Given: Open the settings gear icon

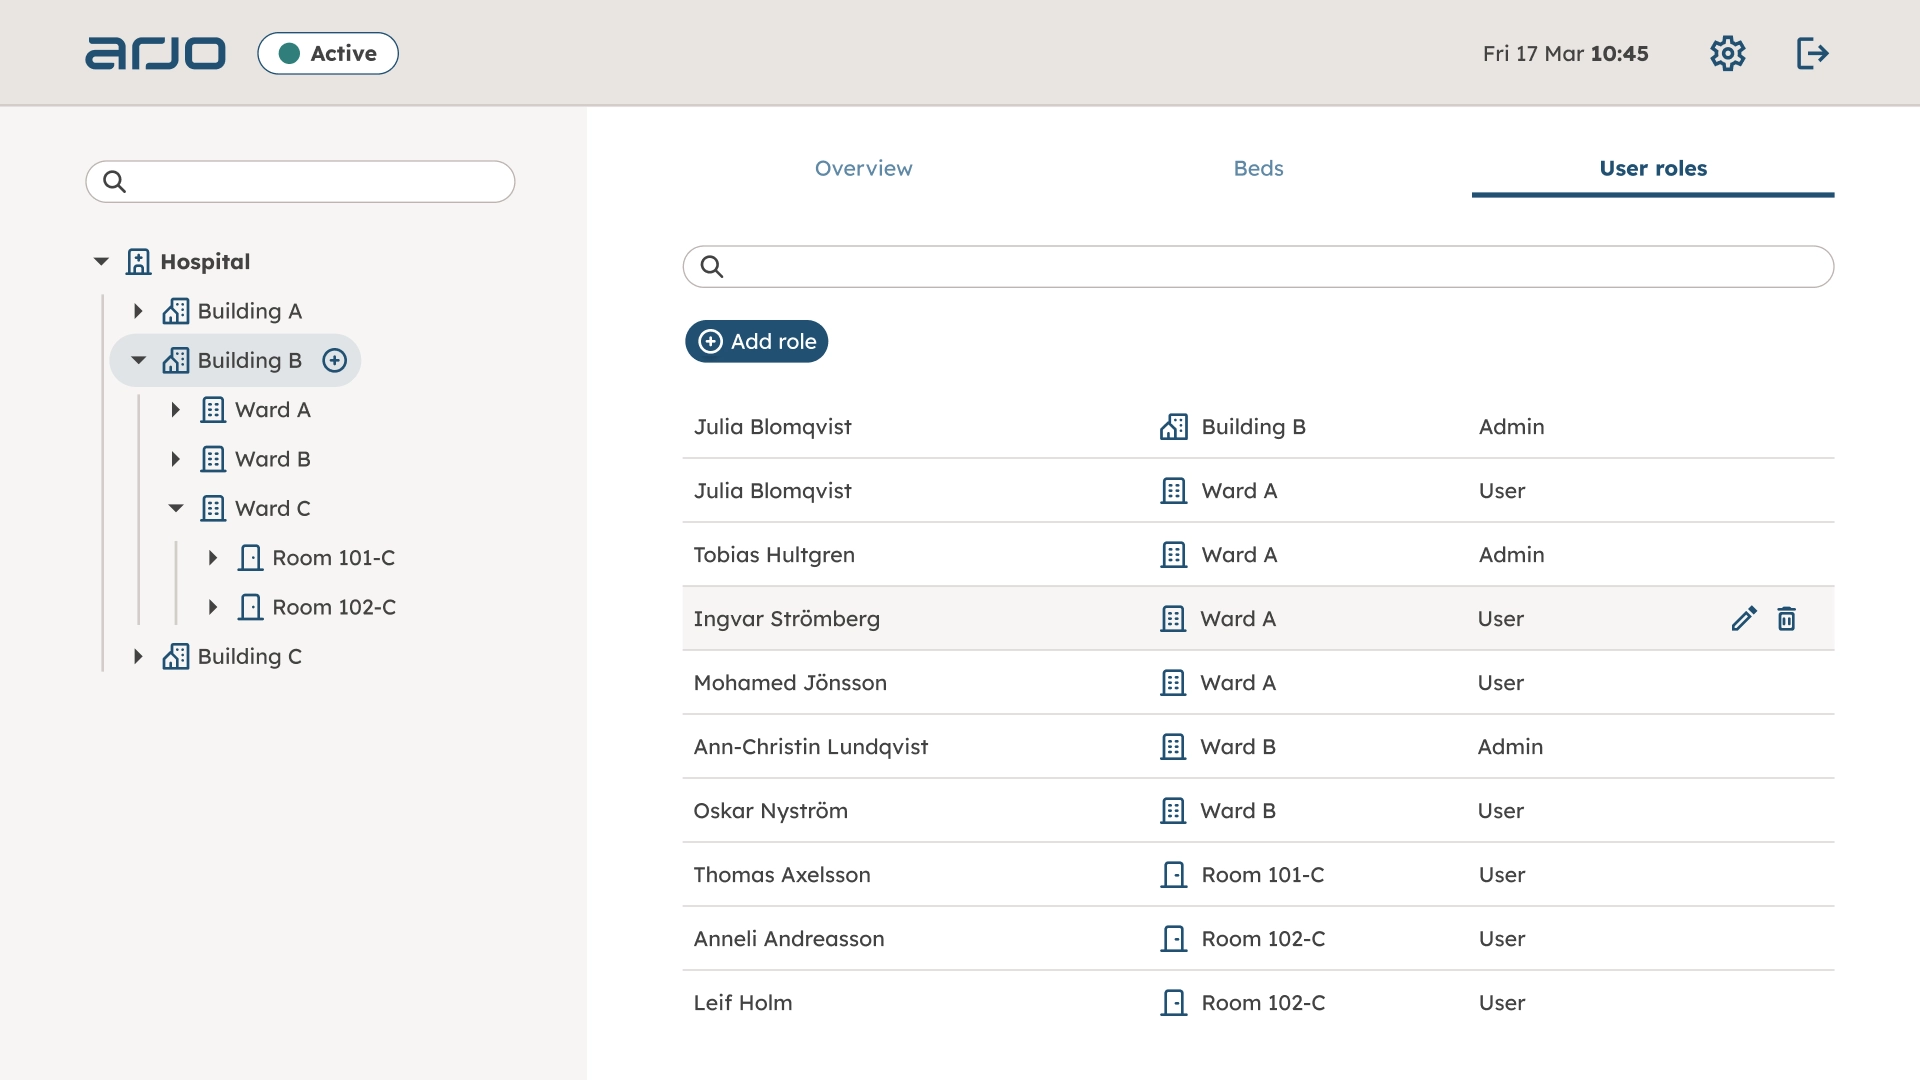Looking at the screenshot, I should [1729, 53].
